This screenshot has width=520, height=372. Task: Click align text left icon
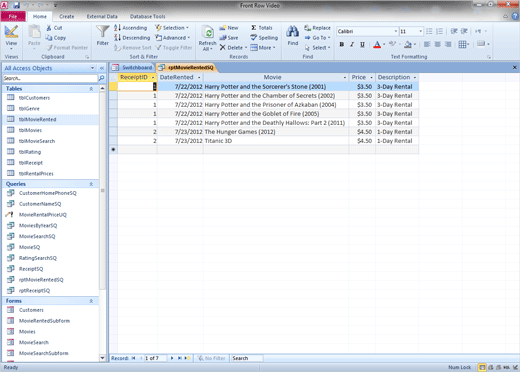coord(427,44)
